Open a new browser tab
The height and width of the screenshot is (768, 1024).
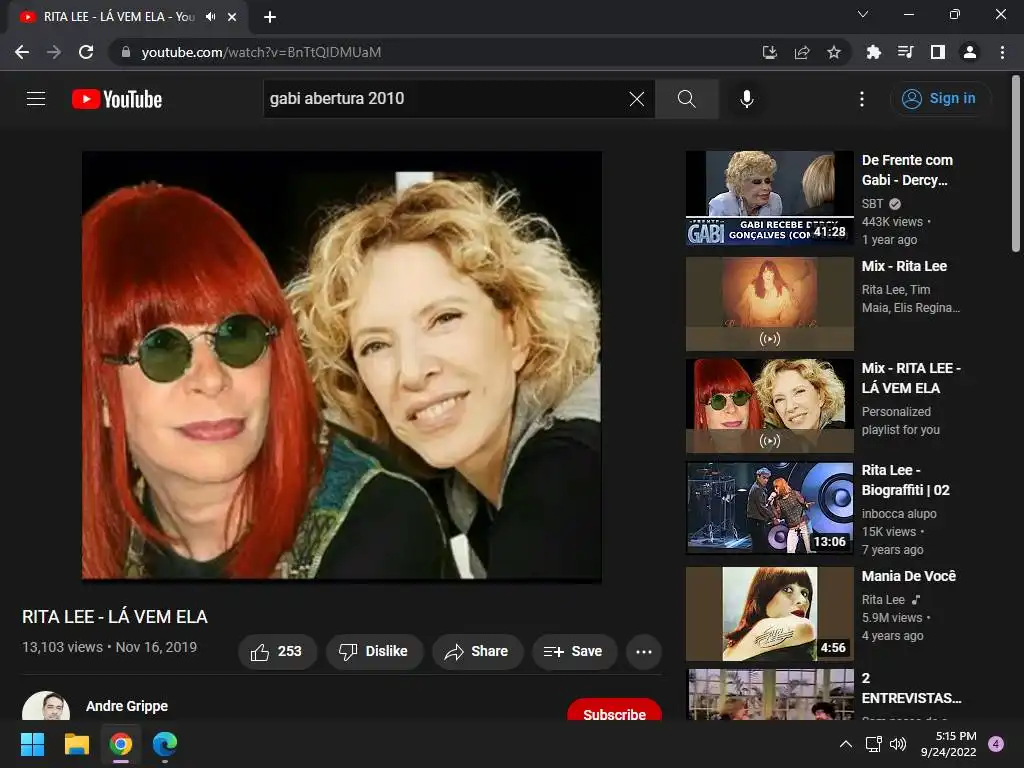point(270,17)
